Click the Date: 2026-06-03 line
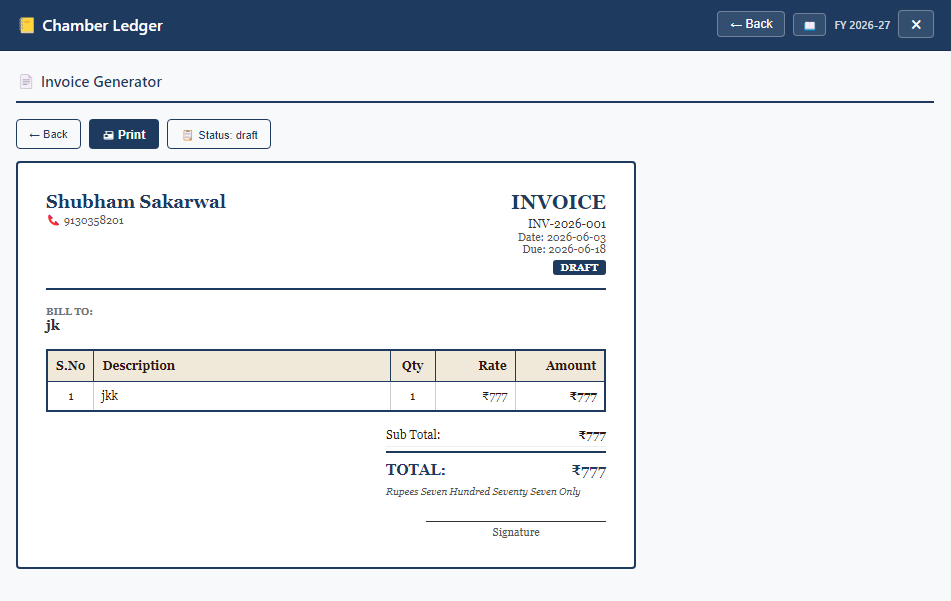 click(562, 237)
